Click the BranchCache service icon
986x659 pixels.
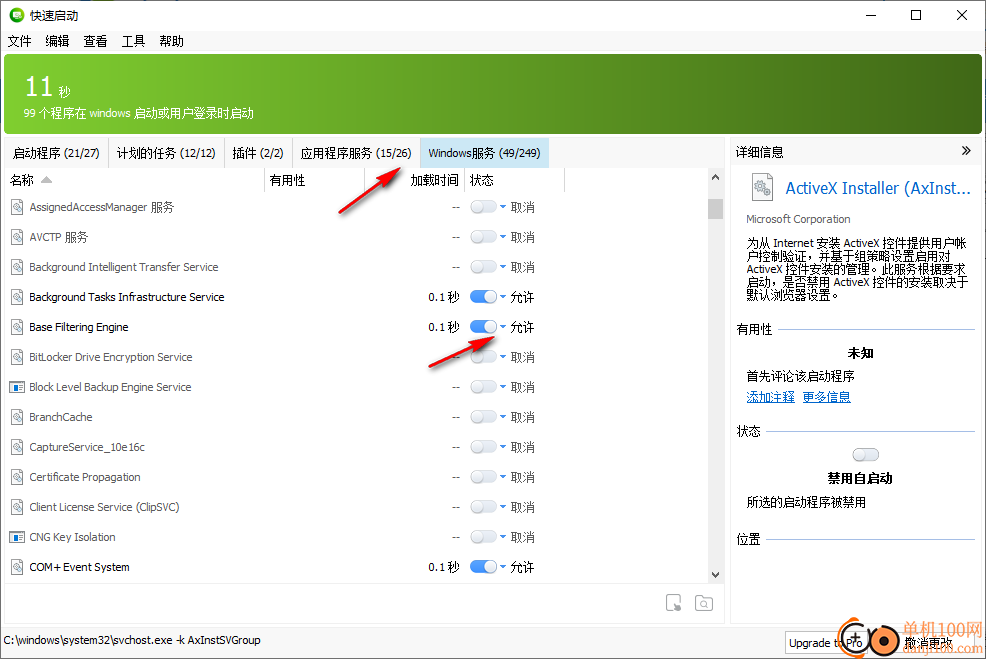point(17,417)
